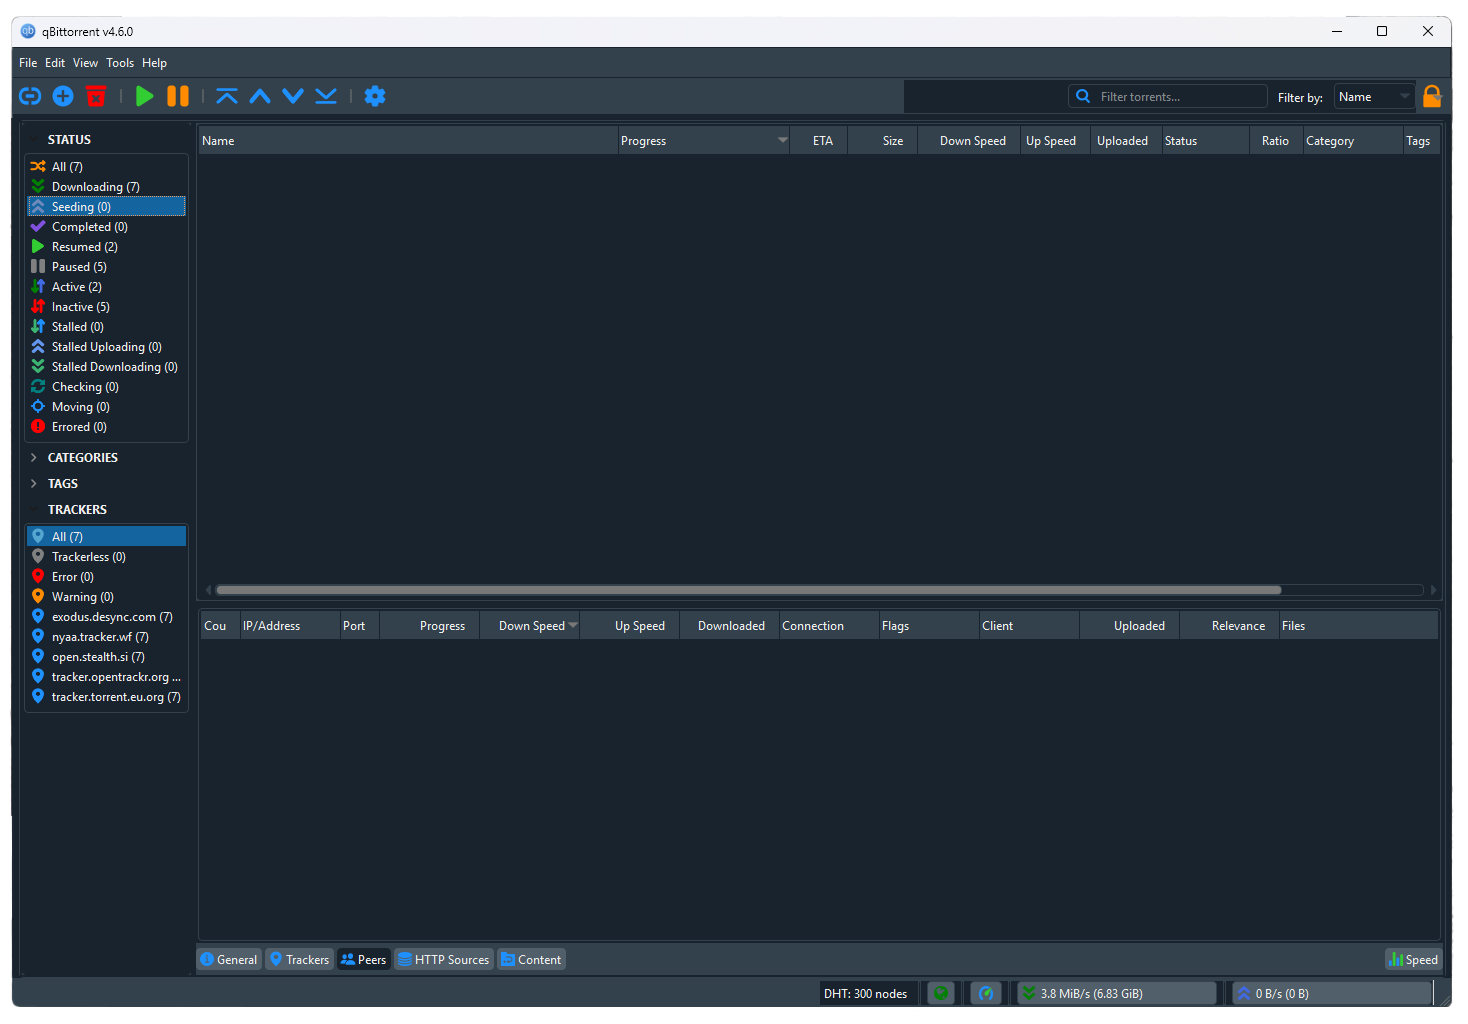Click DHT: 300 nodes status text
The image size is (1468, 1024).
click(866, 994)
